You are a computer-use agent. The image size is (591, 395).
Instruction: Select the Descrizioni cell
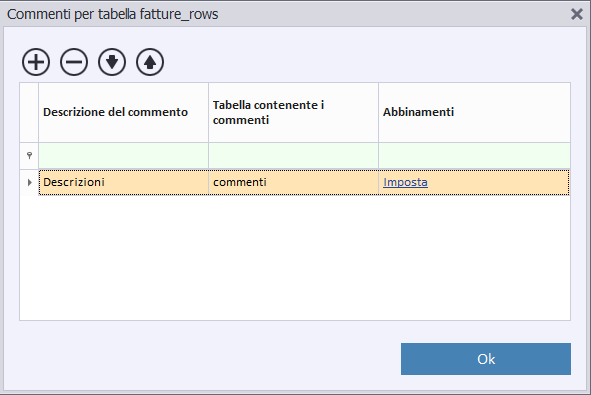pos(123,182)
